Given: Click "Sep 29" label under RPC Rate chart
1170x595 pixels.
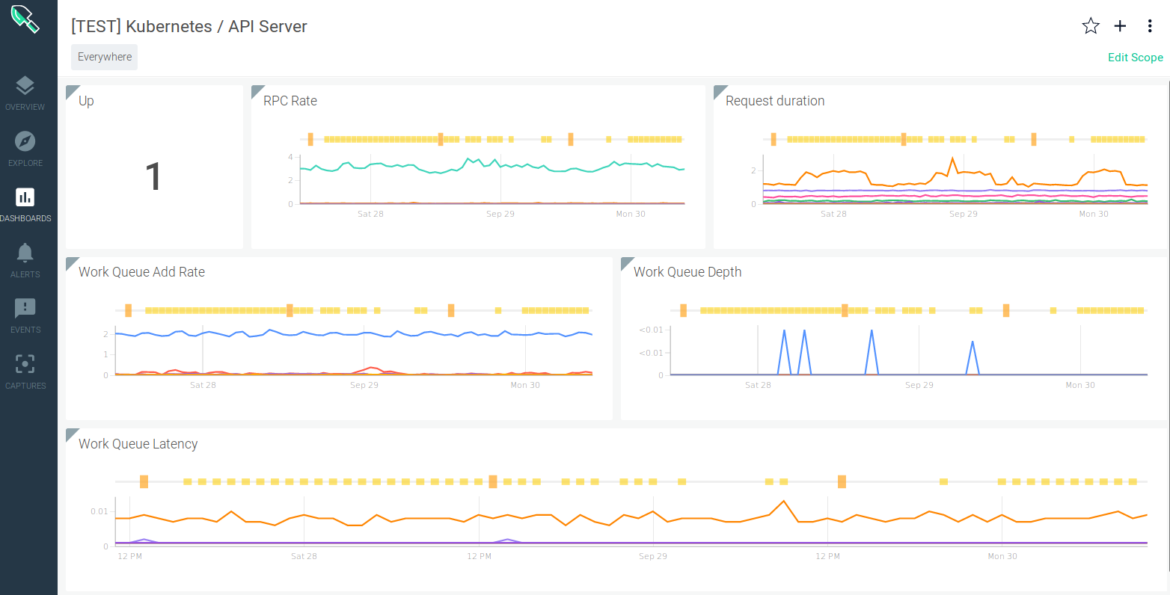Looking at the screenshot, I should tap(501, 214).
